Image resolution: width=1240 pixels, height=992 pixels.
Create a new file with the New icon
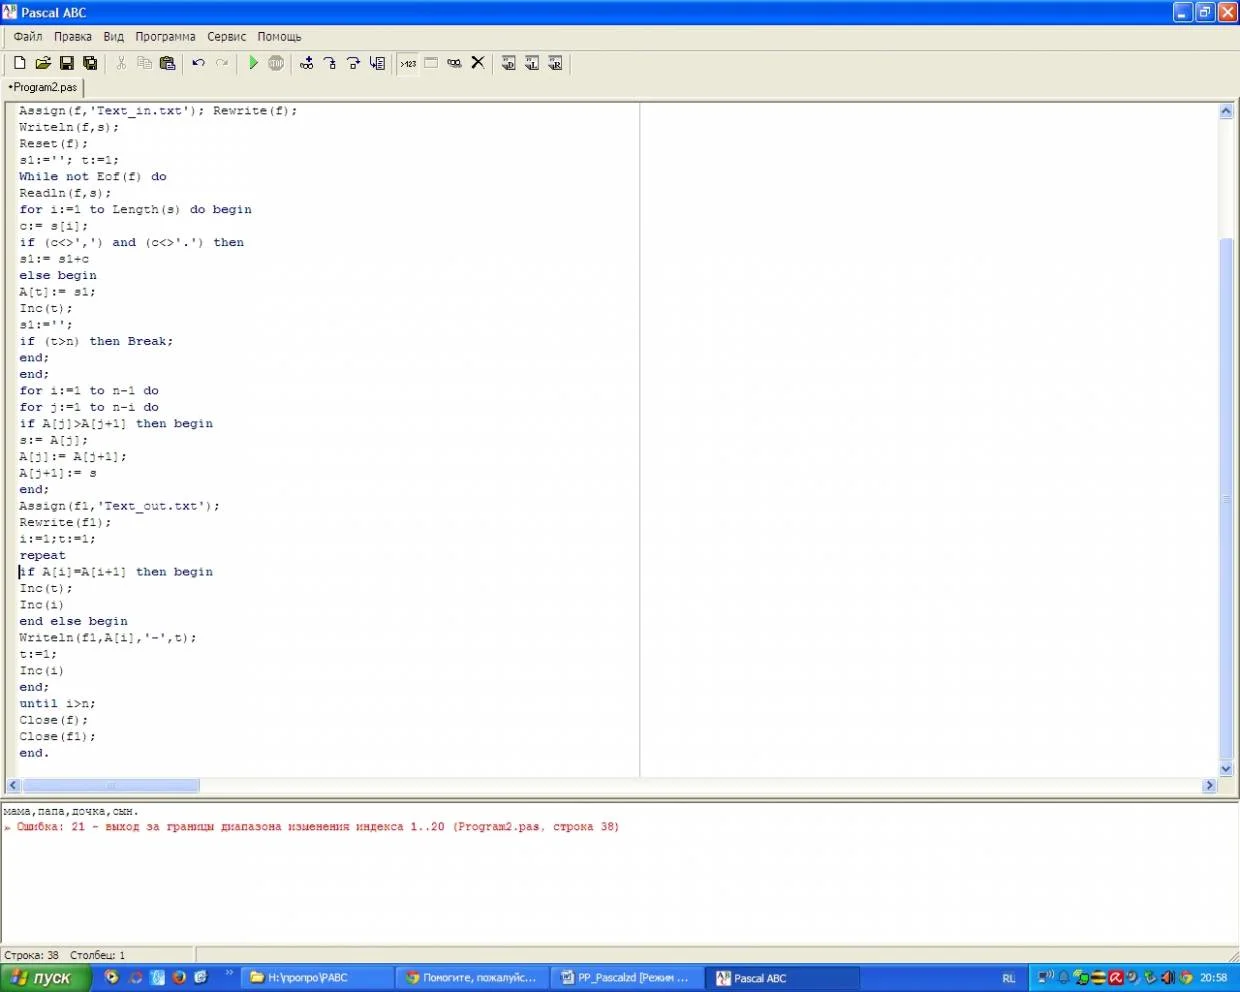point(19,63)
